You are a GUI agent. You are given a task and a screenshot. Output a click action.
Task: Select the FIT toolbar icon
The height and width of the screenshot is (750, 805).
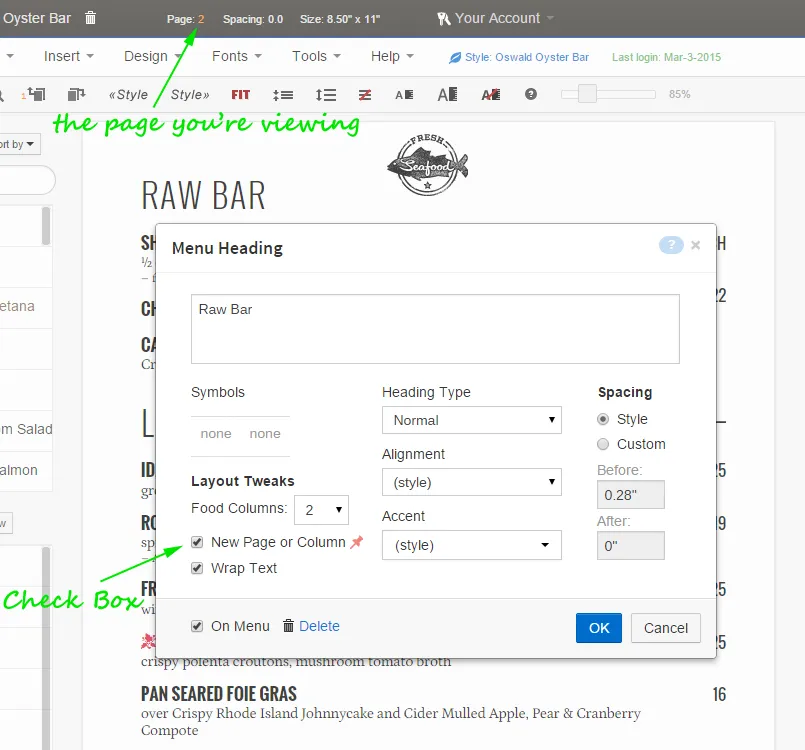pos(239,94)
